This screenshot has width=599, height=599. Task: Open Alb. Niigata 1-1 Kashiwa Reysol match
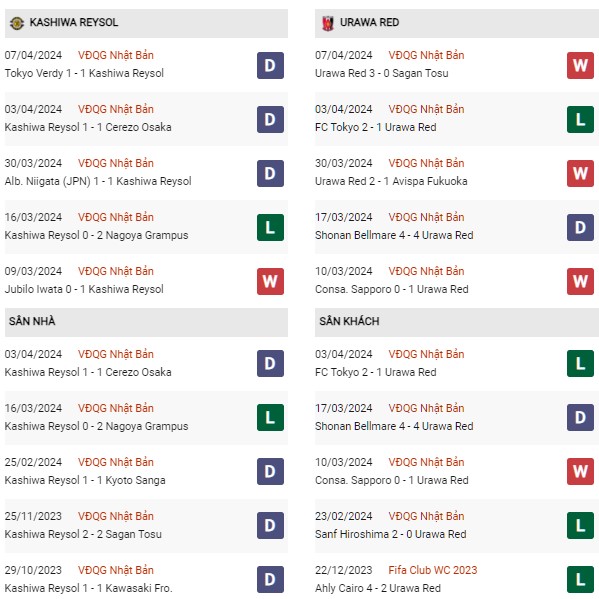[x=98, y=181]
